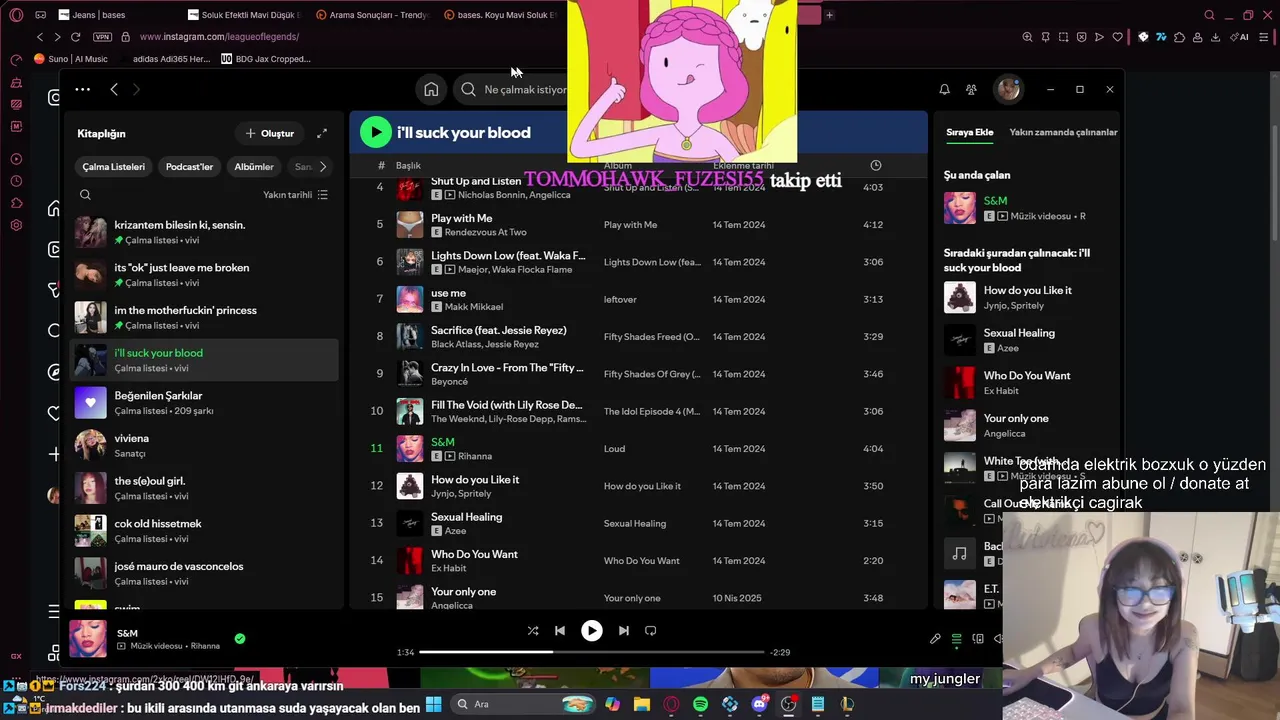
Task: Open the the s(e)oul girl. playlist
Action: pyautogui.click(x=205, y=488)
